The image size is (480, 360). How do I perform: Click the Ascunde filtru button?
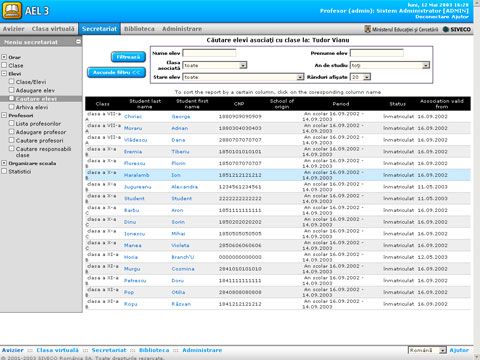click(x=116, y=72)
